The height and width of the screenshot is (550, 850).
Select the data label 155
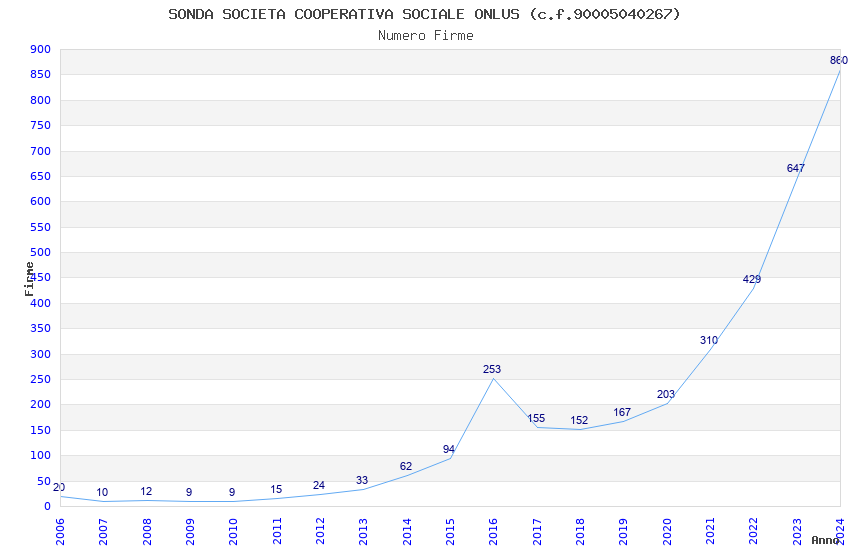click(x=536, y=418)
